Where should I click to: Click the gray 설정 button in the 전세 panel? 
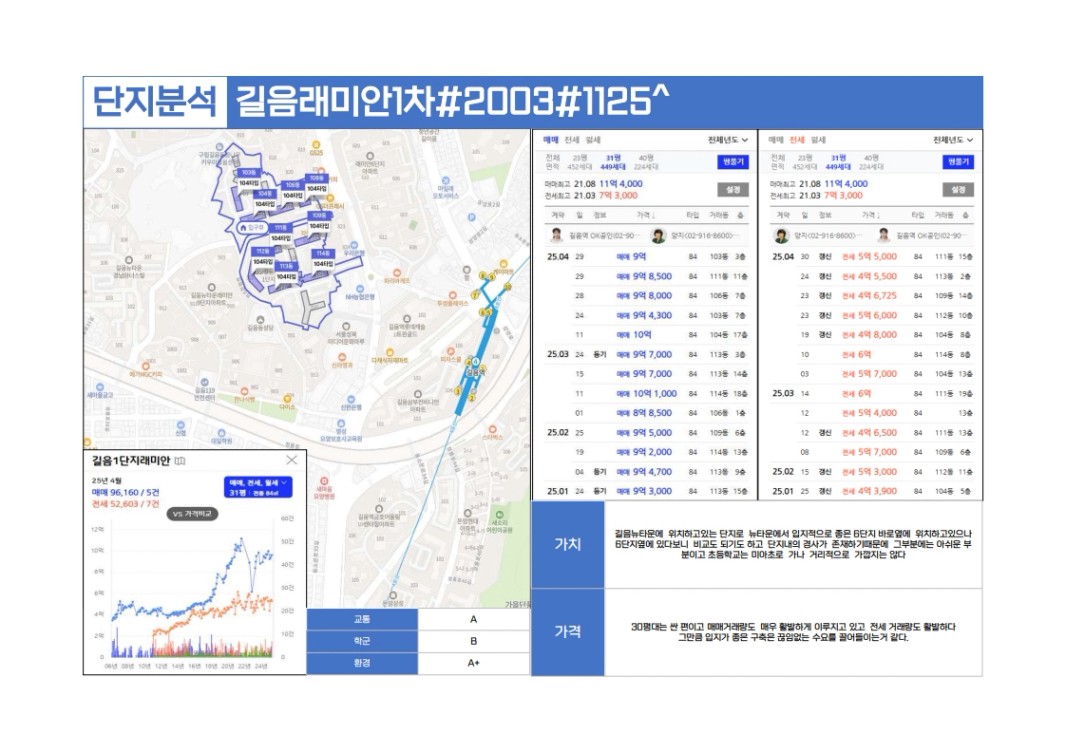click(959, 190)
